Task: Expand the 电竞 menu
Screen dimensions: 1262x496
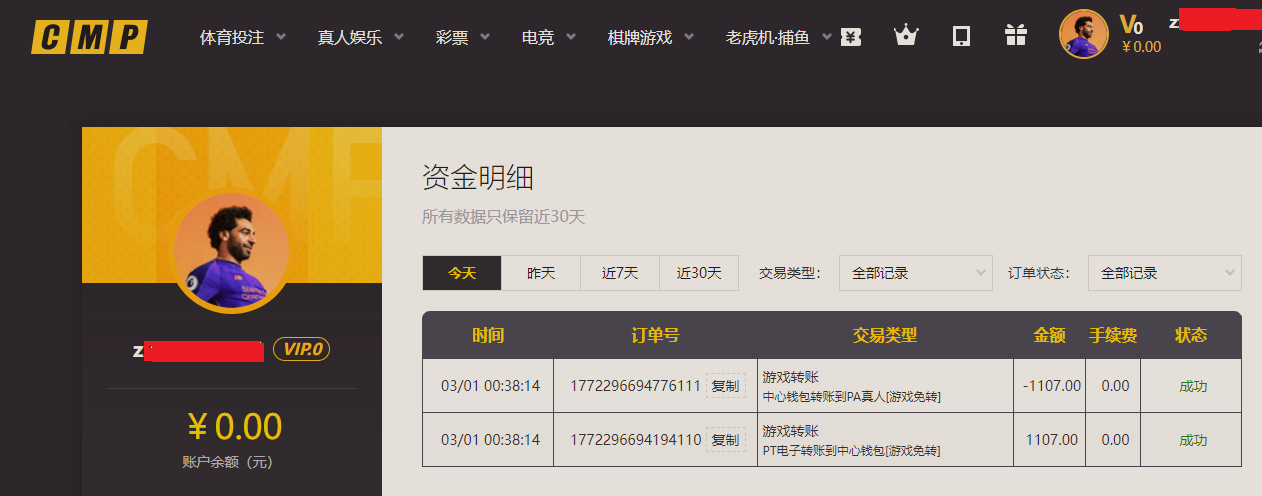Action: coord(549,37)
